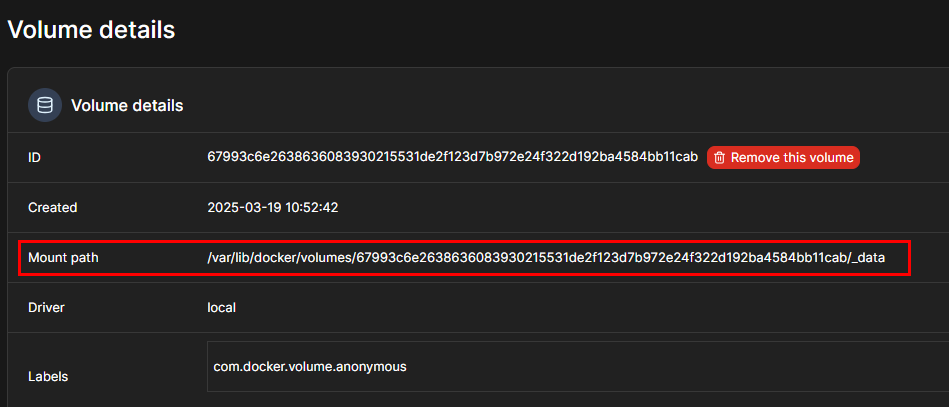Screen dimensions: 949x407
Task: Click the Volume details panel header bar
Action: pos(478,105)
